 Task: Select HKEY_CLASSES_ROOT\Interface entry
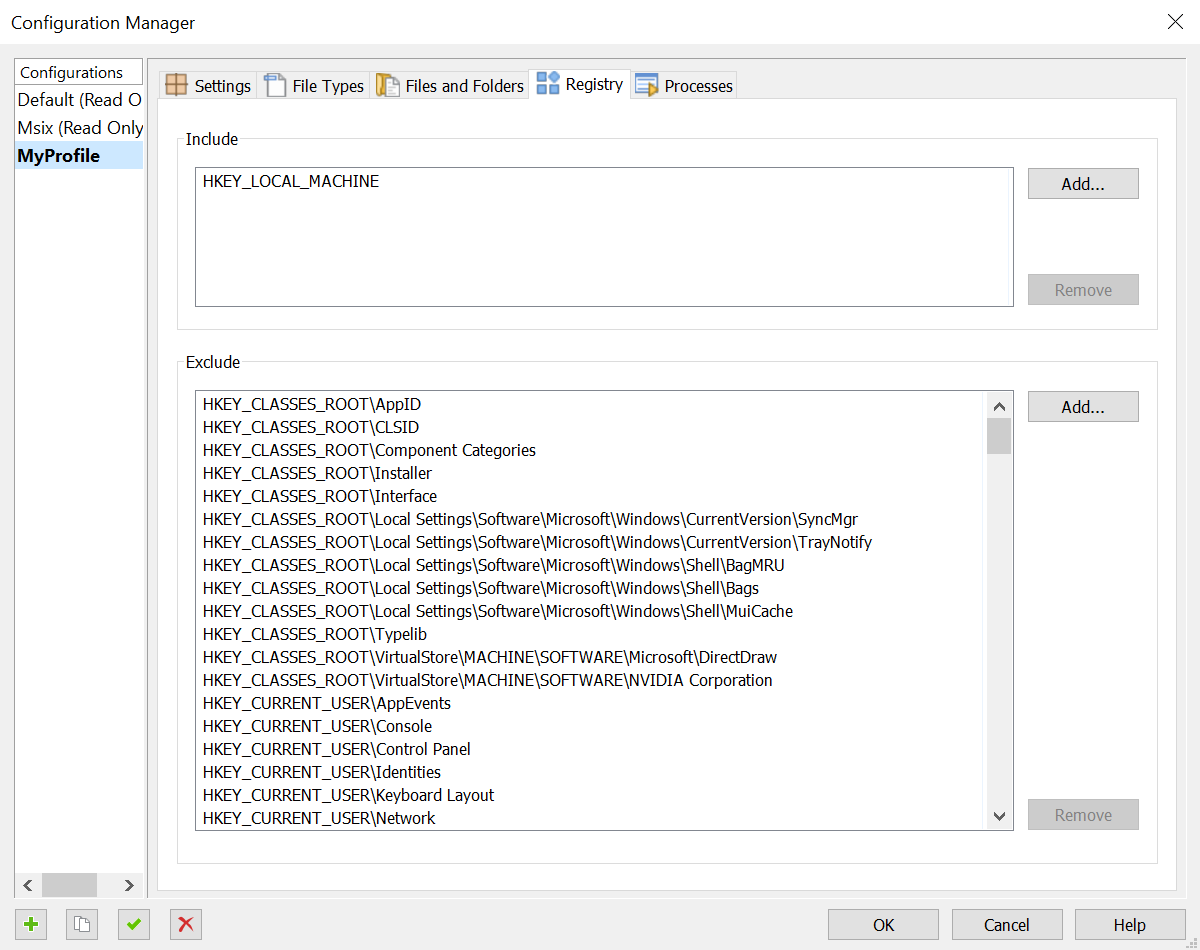pos(320,497)
